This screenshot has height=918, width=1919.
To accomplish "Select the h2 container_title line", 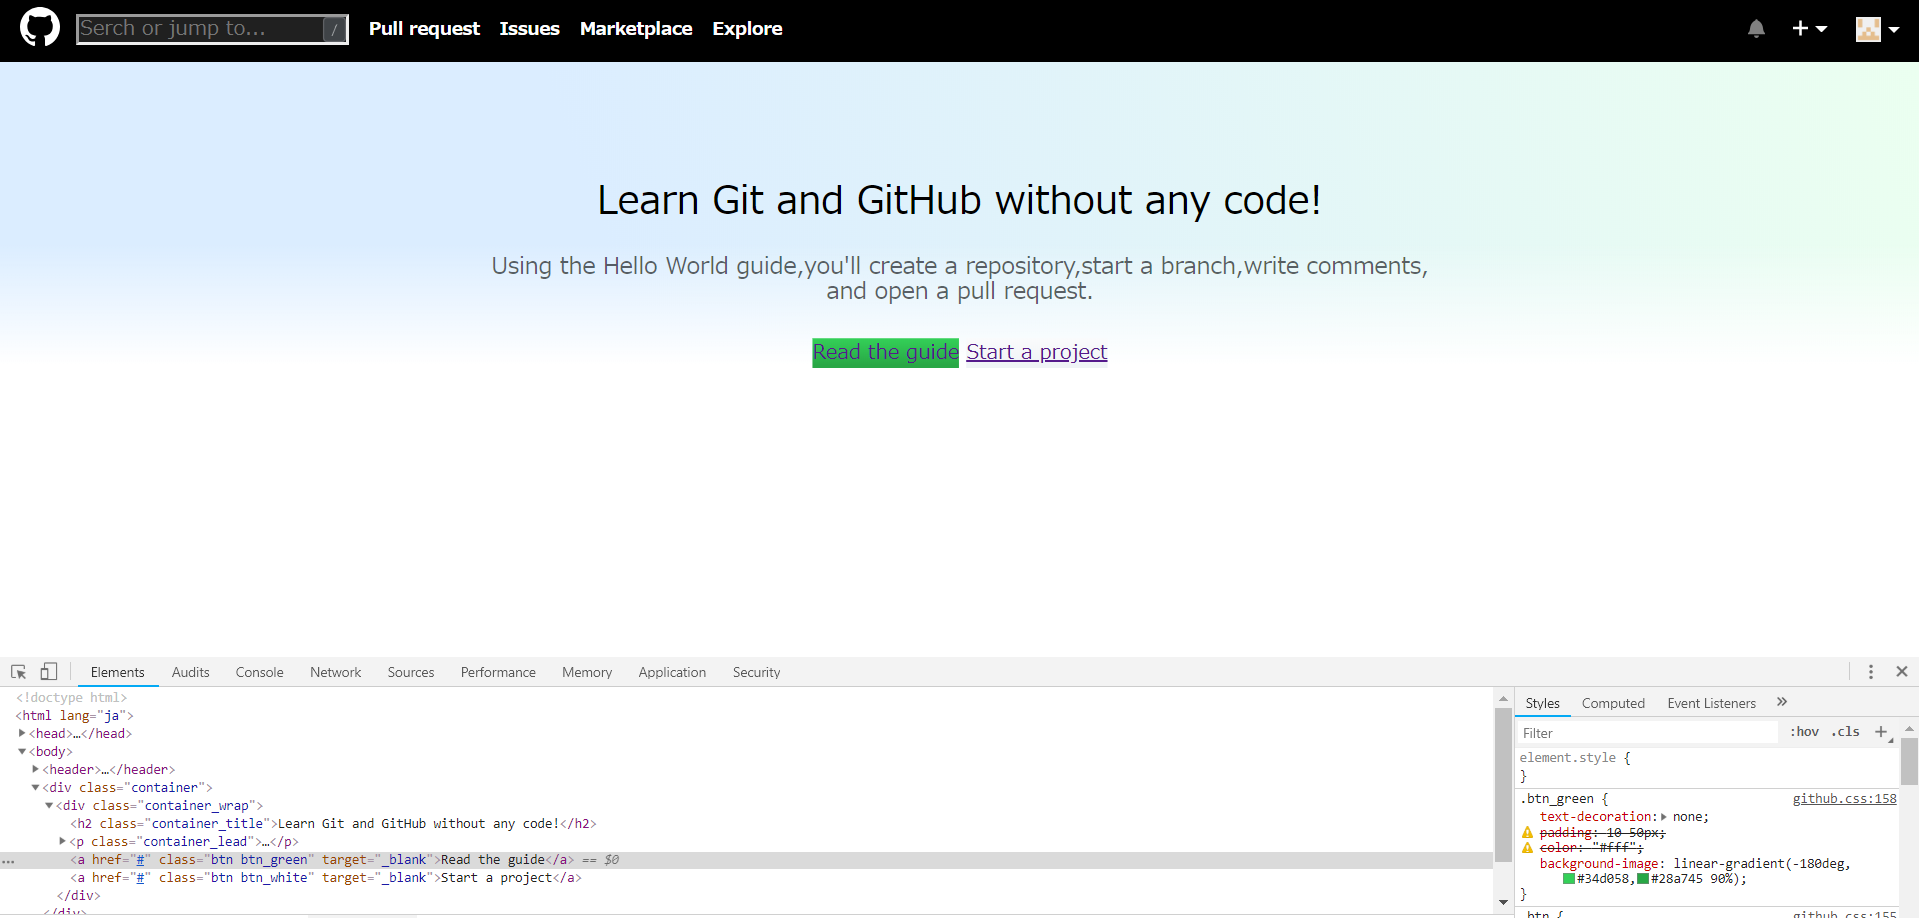I will [333, 824].
